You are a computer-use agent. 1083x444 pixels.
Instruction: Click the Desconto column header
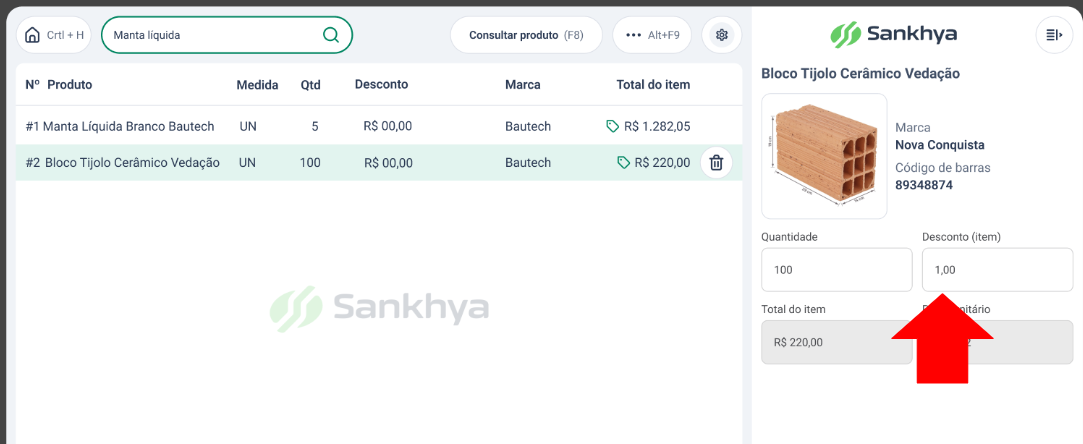[381, 85]
